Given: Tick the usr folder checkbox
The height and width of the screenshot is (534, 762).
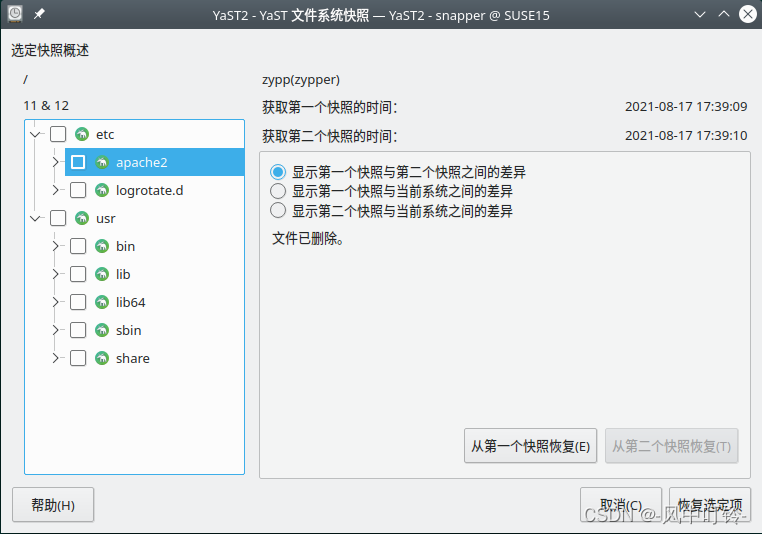Looking at the screenshot, I should [x=58, y=218].
